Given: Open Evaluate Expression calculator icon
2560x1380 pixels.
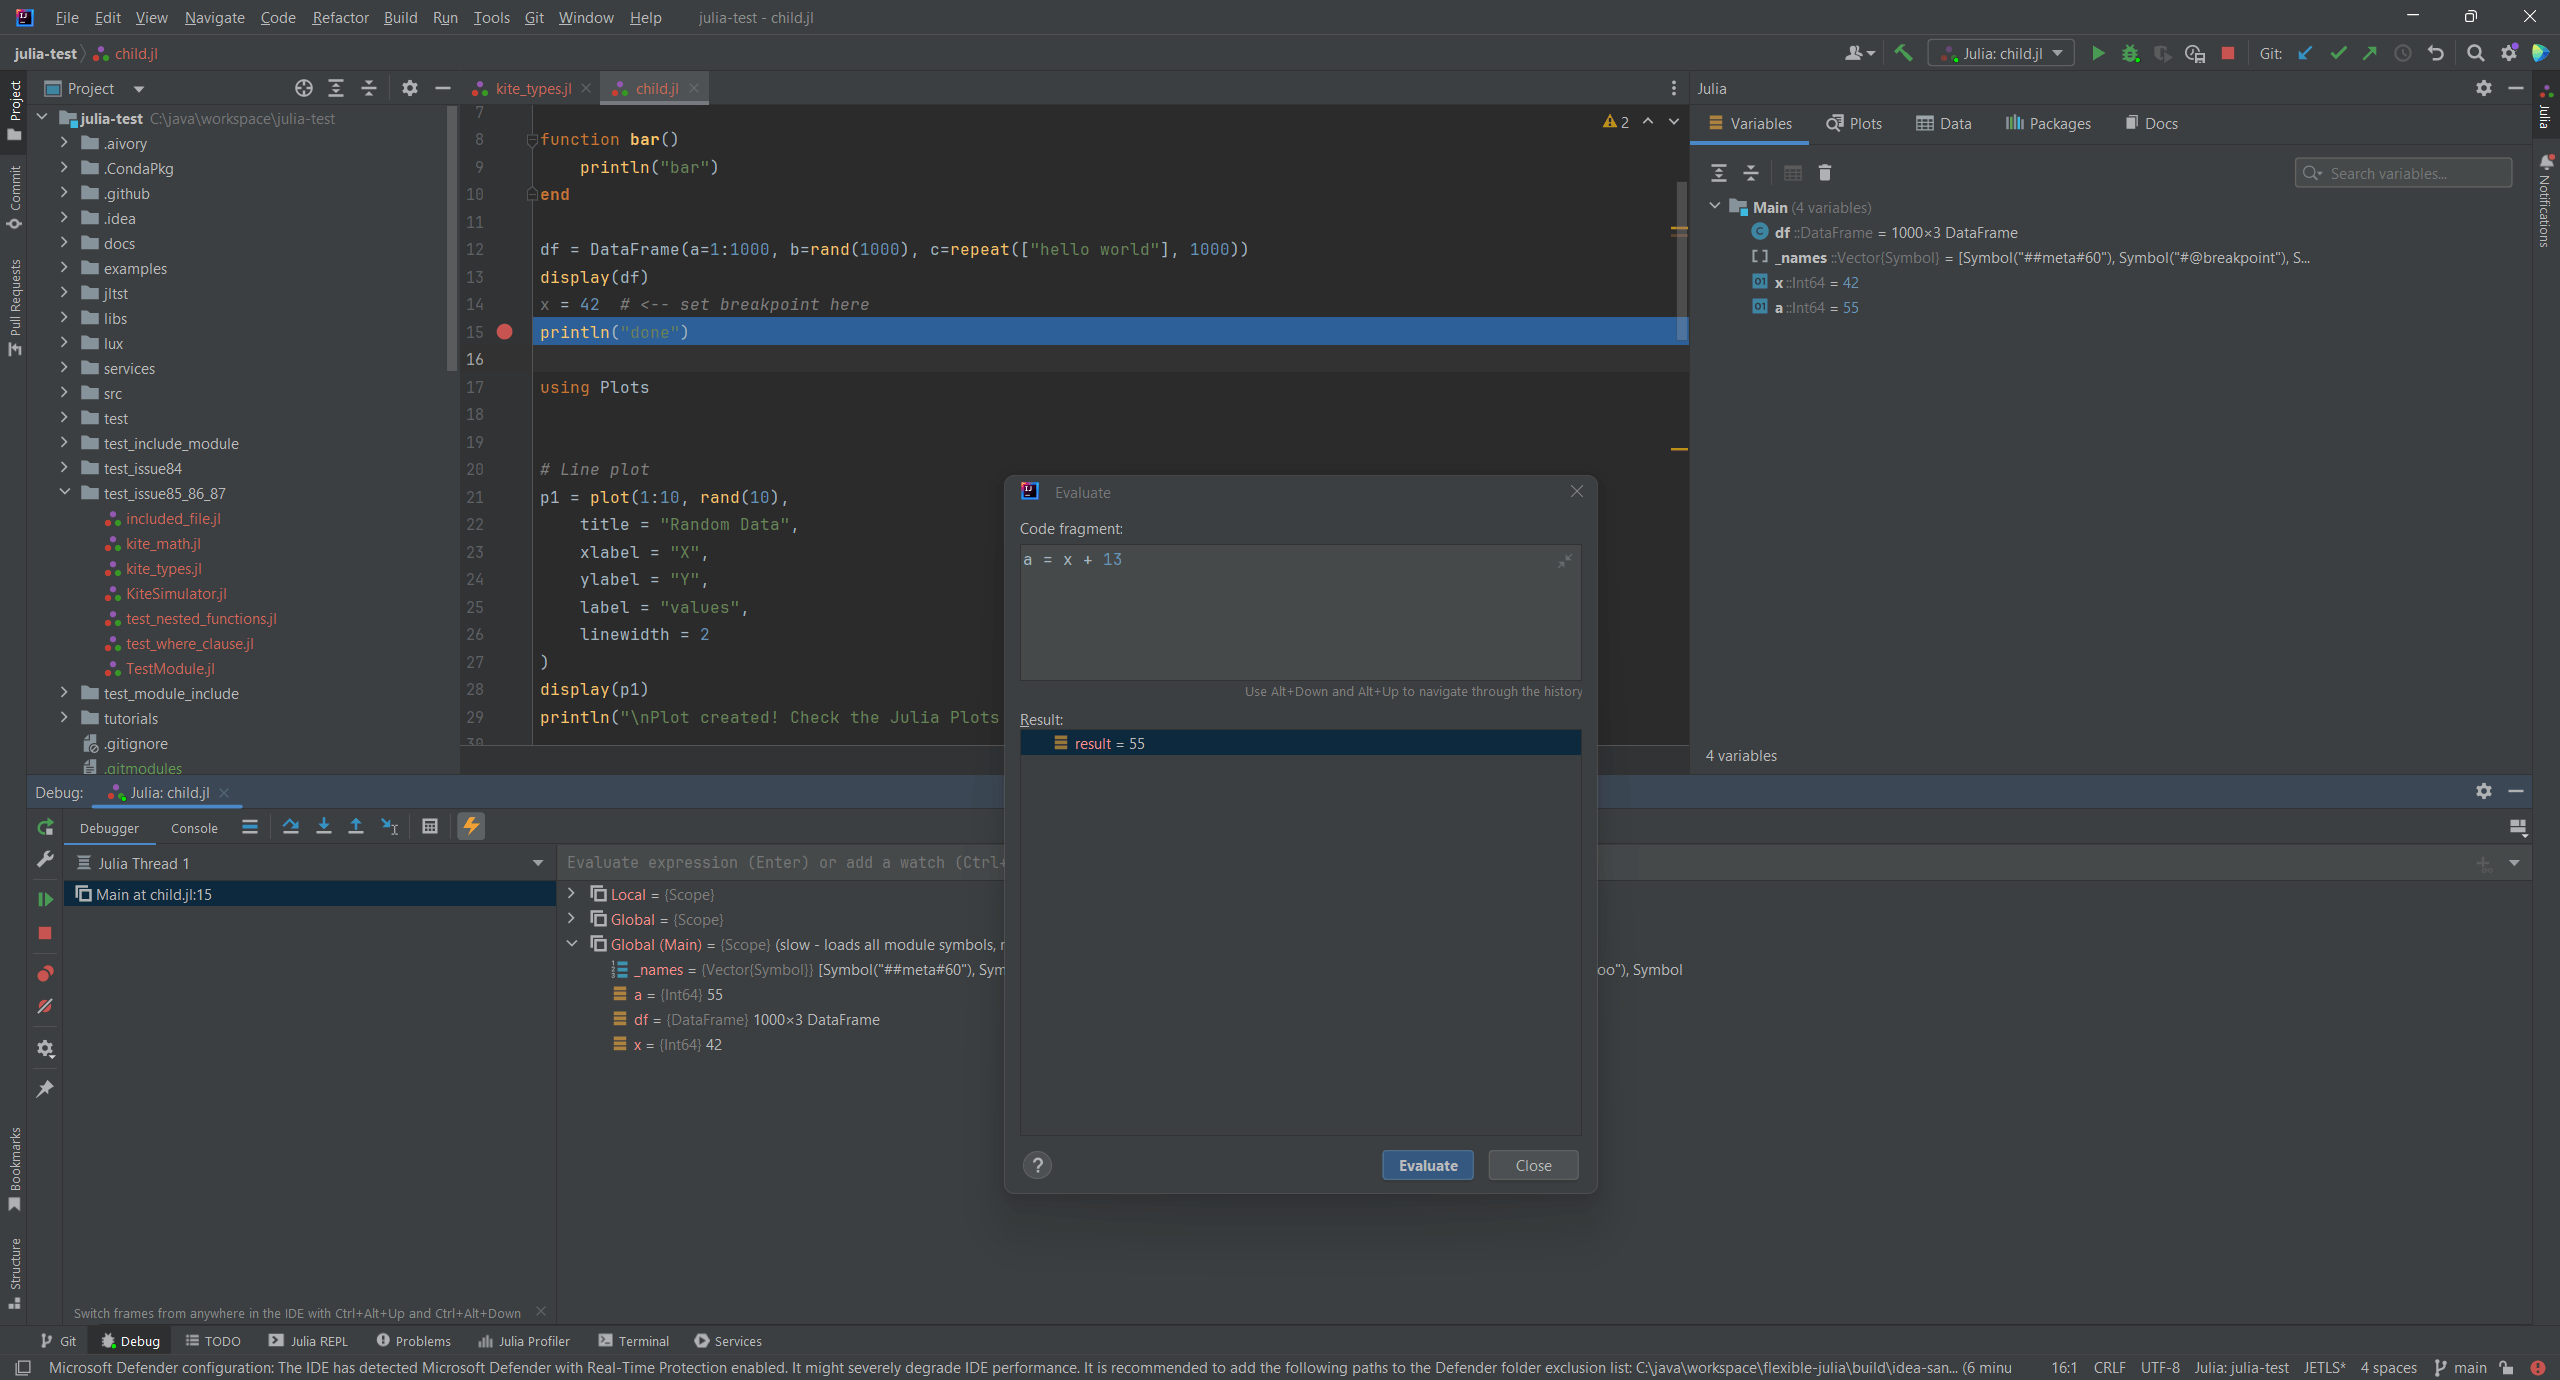Looking at the screenshot, I should point(430,826).
